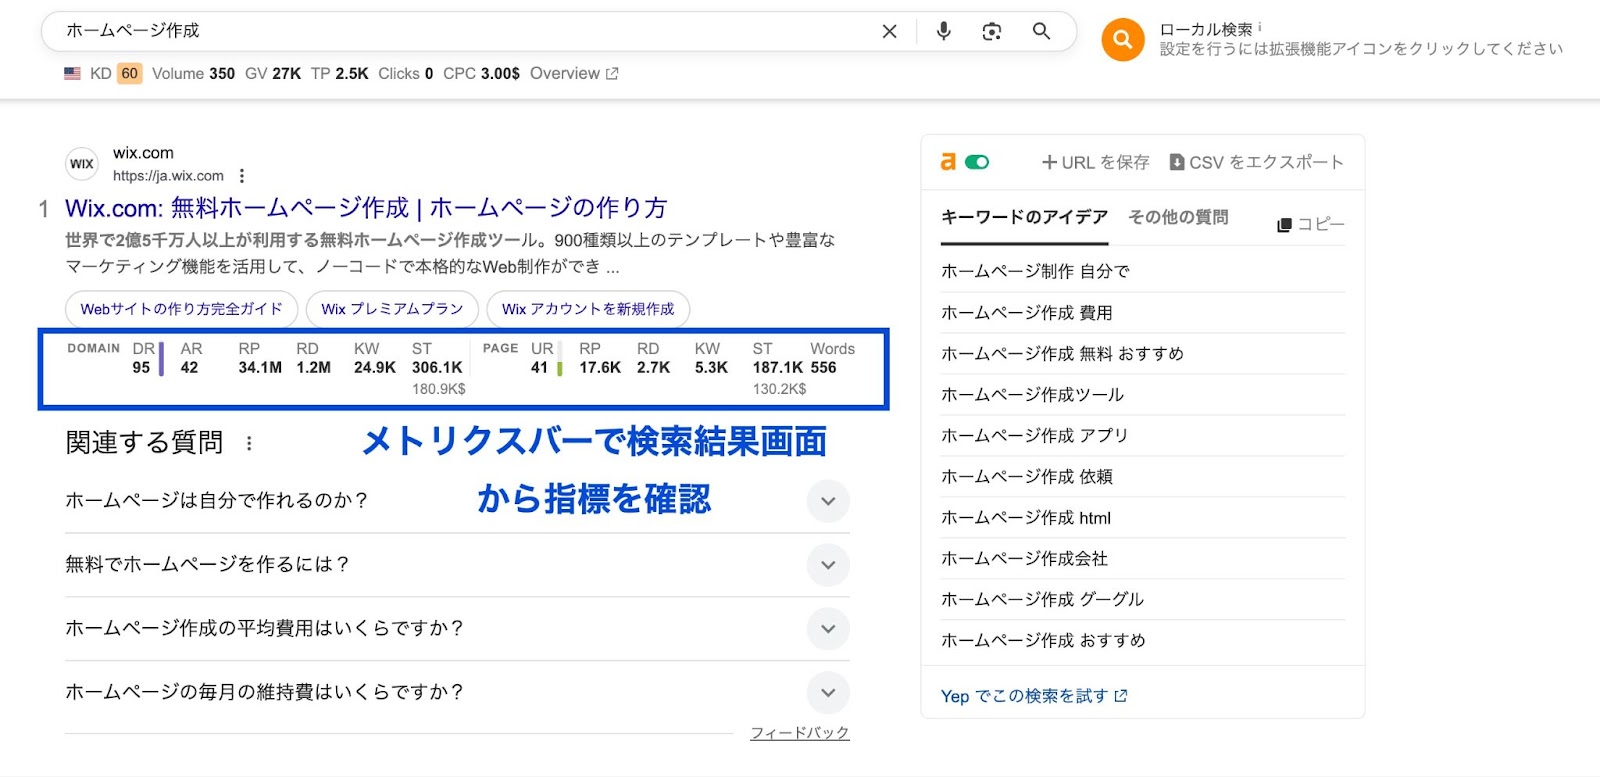Viewport: 1600px width, 777px height.
Task: Click the US flag country icon
Action: point(72,73)
